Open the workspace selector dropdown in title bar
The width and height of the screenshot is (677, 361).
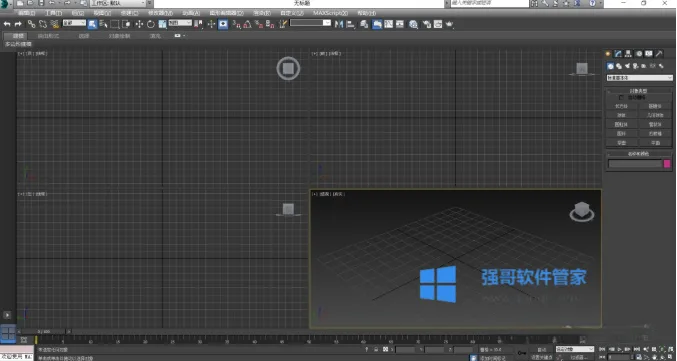tap(119, 3)
